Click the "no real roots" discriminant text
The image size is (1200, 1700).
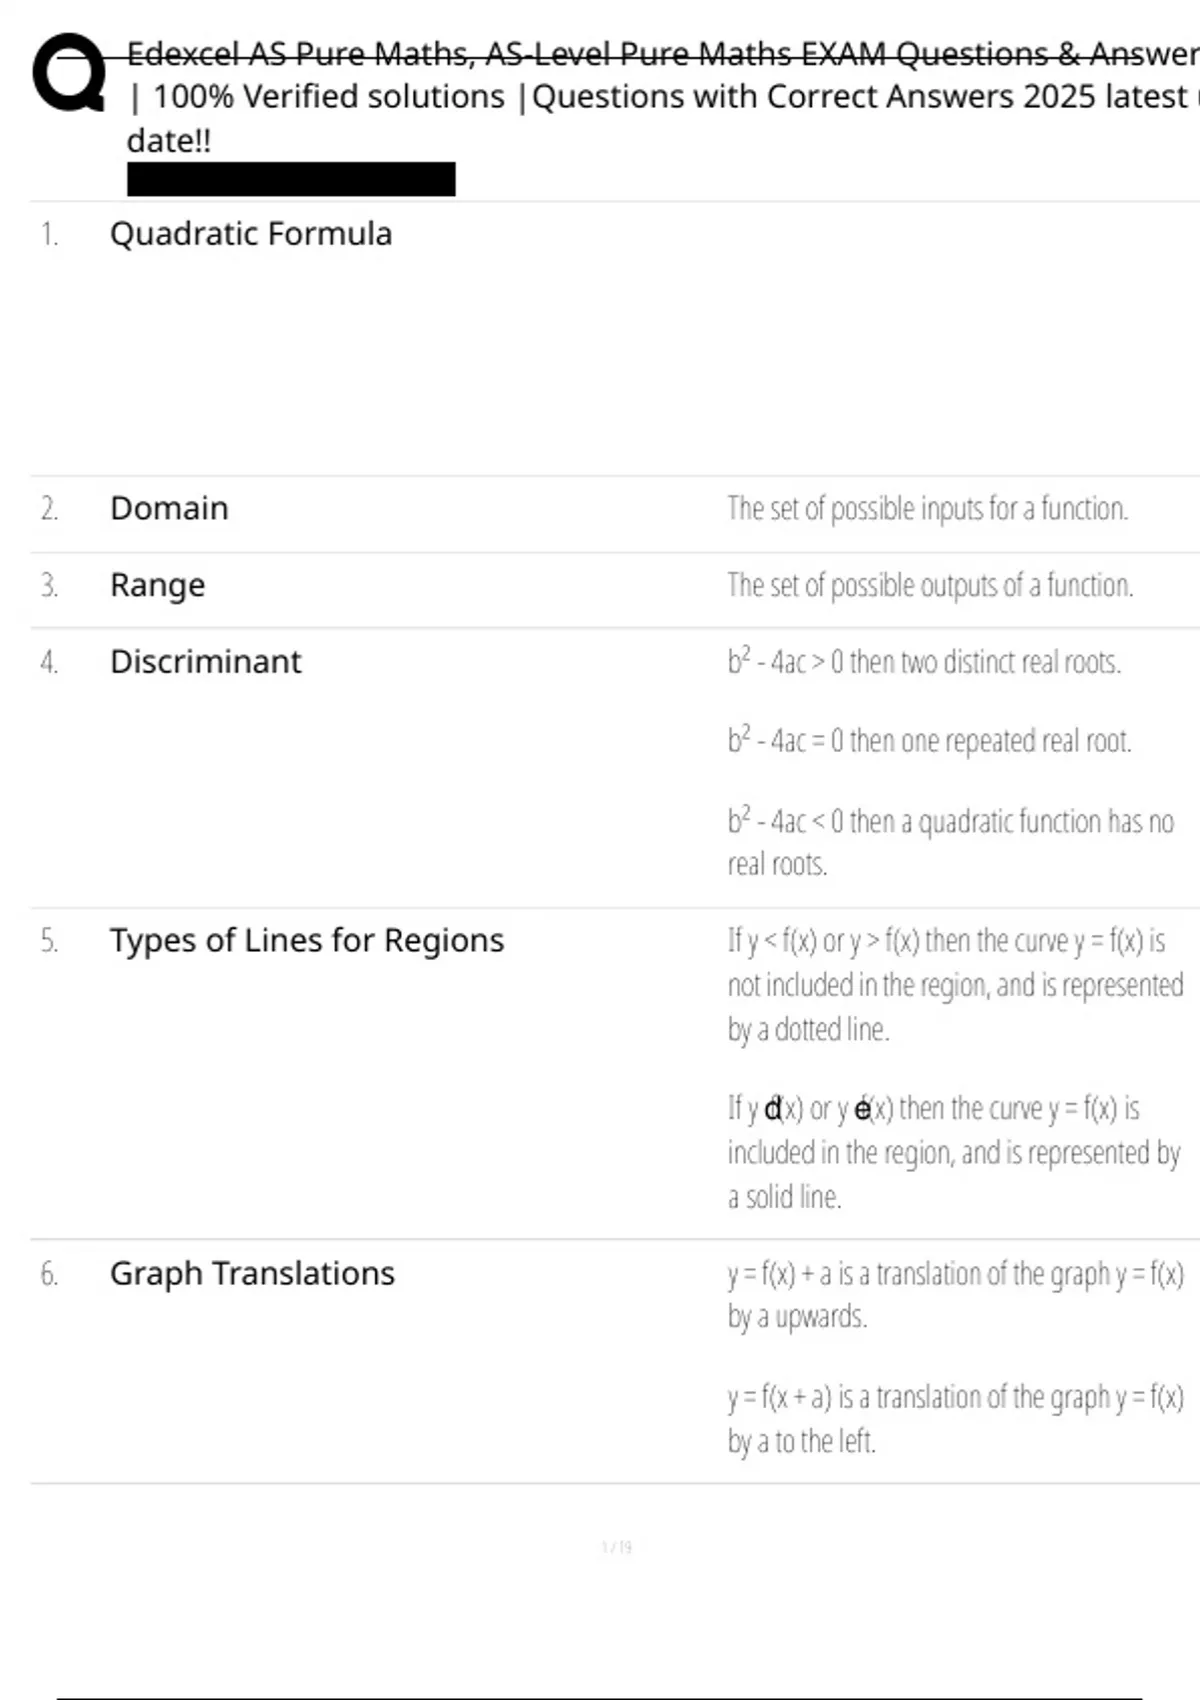pyautogui.click(x=950, y=842)
